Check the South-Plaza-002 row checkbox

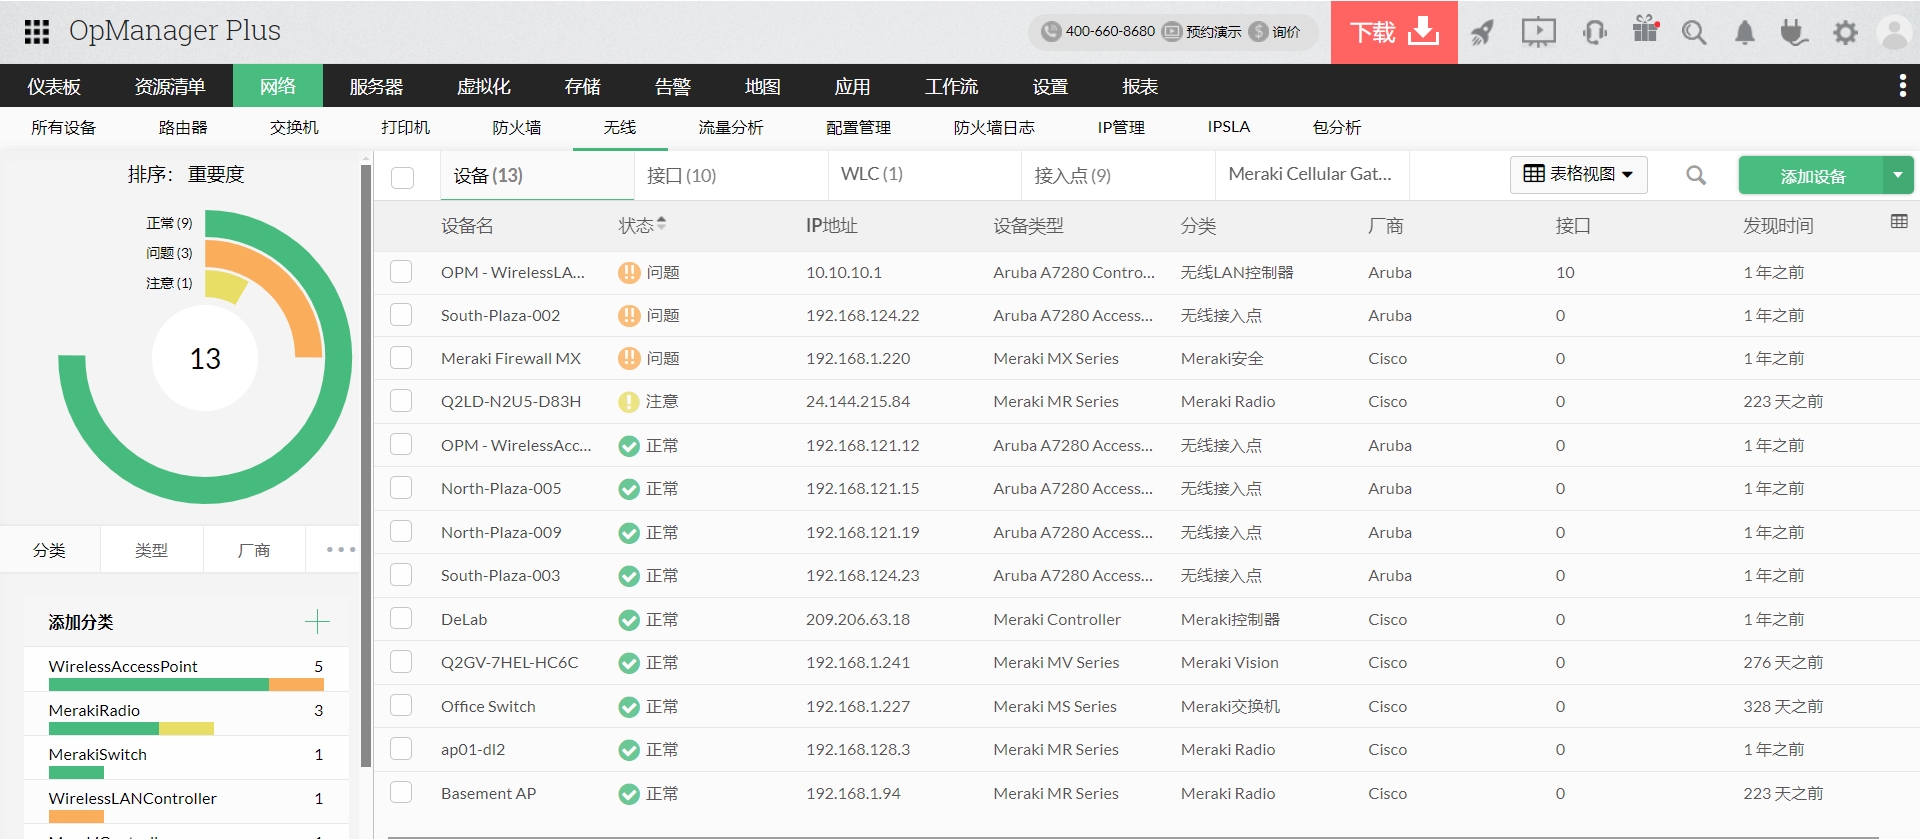(x=401, y=315)
